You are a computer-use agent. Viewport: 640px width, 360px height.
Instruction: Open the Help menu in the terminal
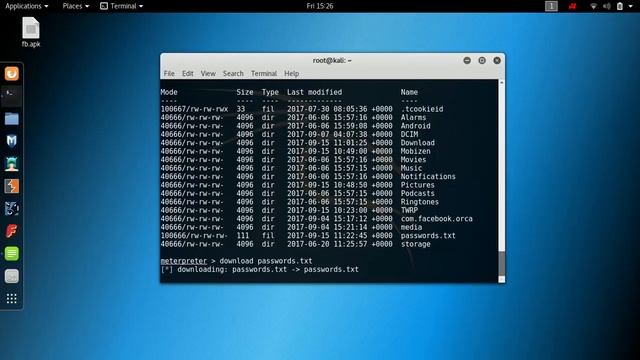[291, 73]
